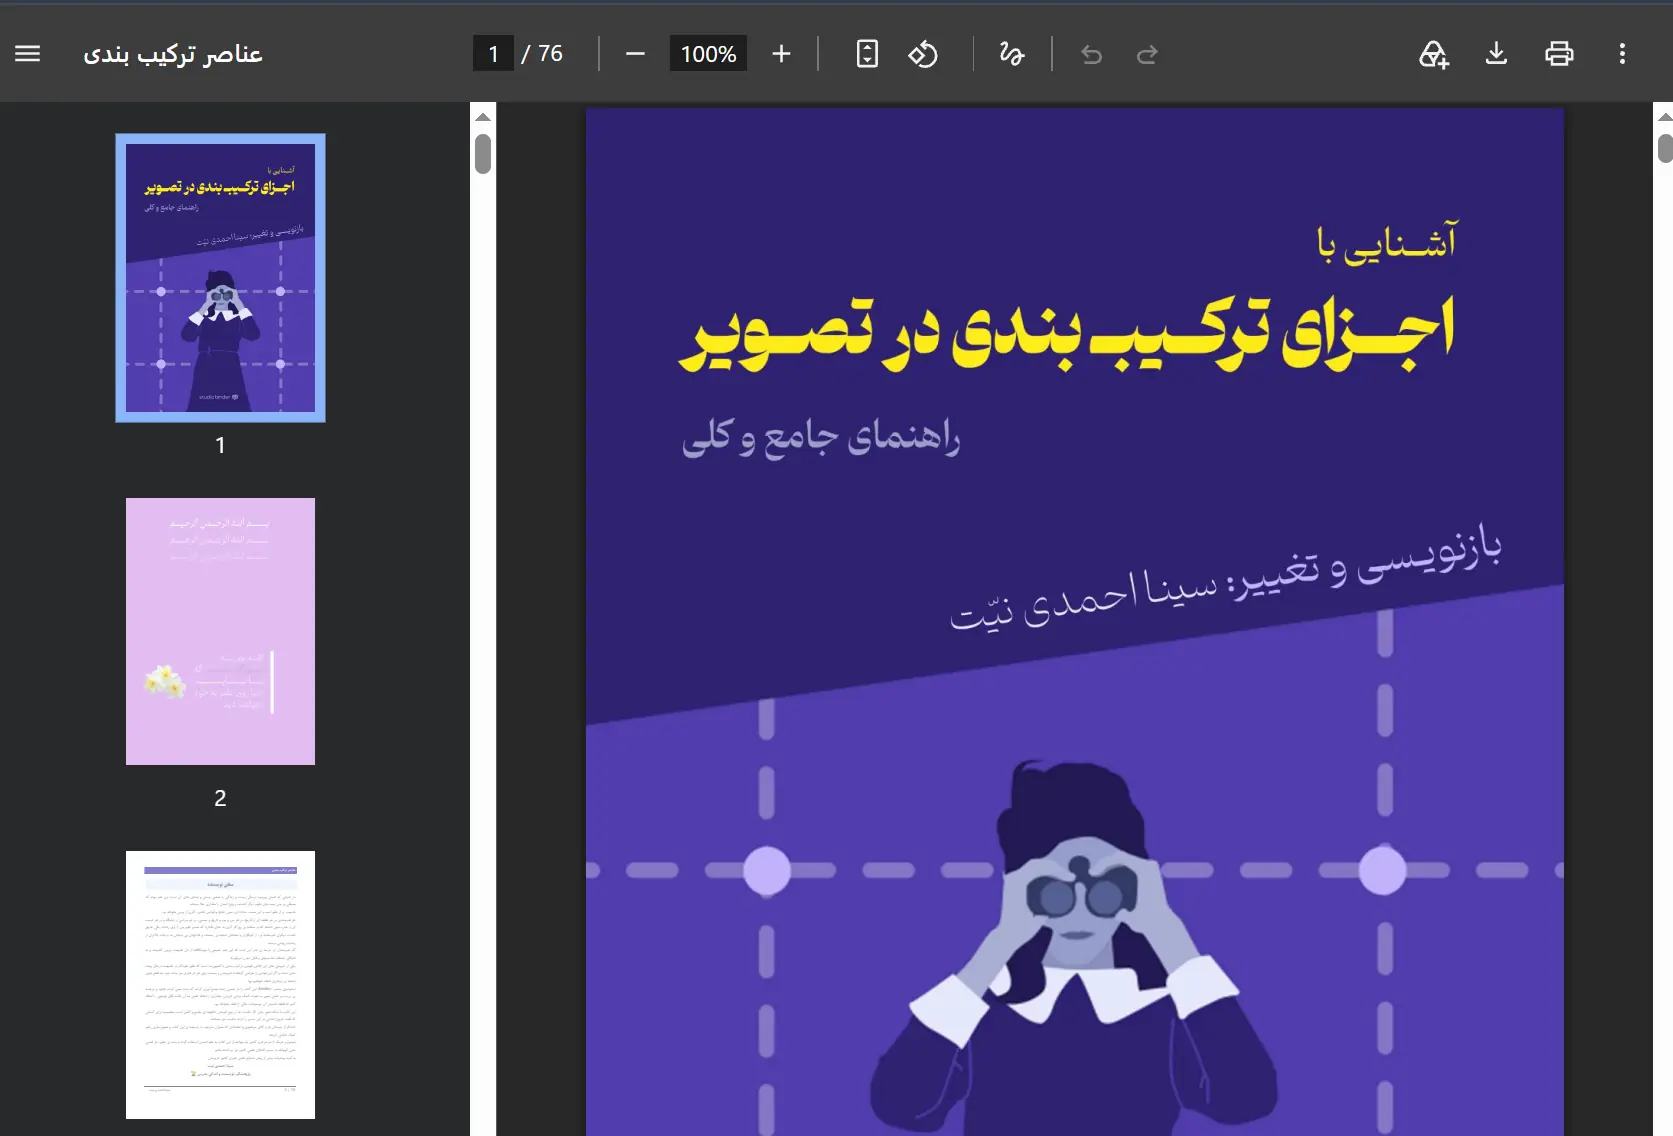Image resolution: width=1673 pixels, height=1136 pixels.
Task: Save the PDF to Google Drive
Action: tap(1433, 54)
